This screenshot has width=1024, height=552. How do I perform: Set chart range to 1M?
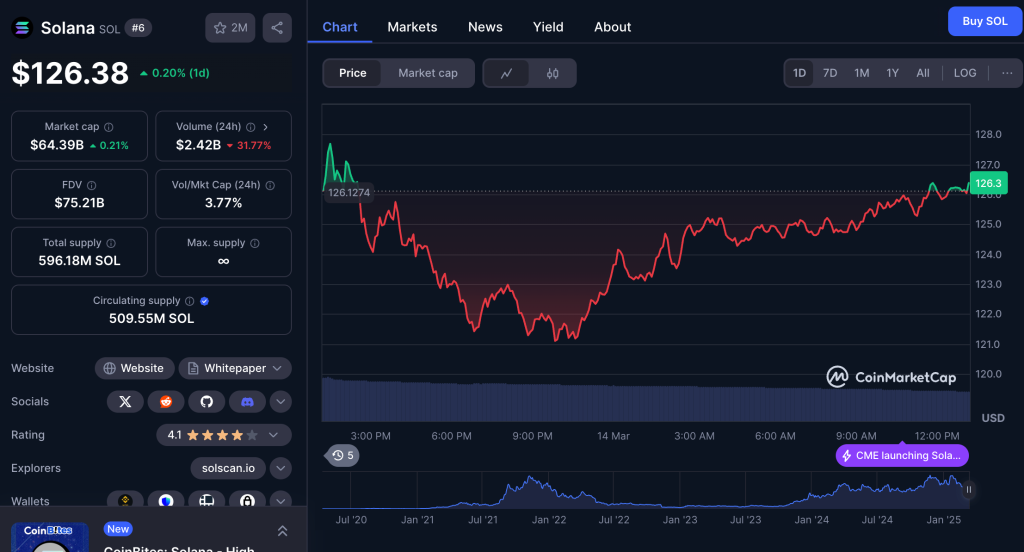861,73
